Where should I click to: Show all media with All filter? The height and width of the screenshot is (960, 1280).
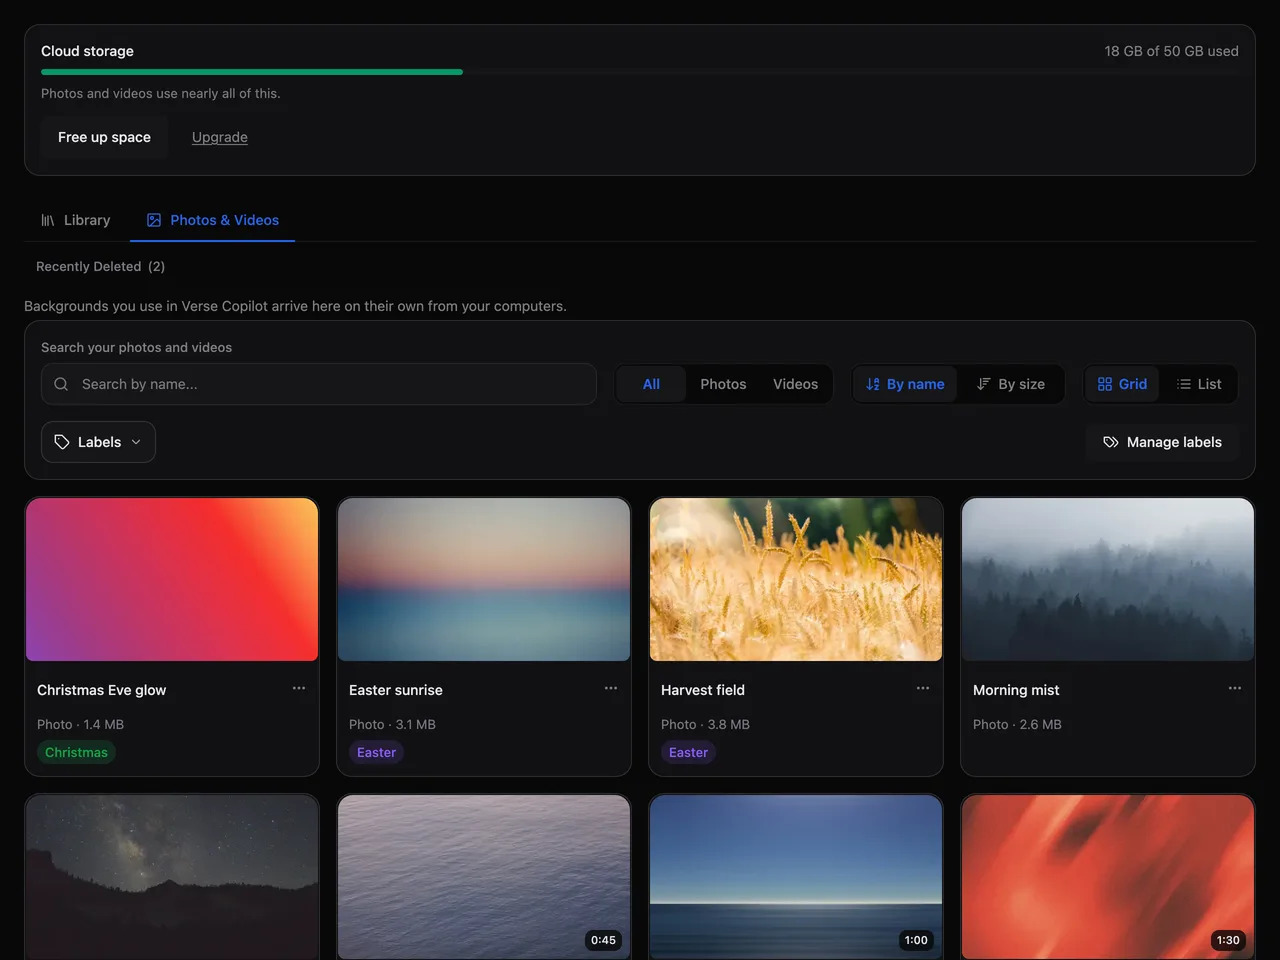click(x=651, y=384)
